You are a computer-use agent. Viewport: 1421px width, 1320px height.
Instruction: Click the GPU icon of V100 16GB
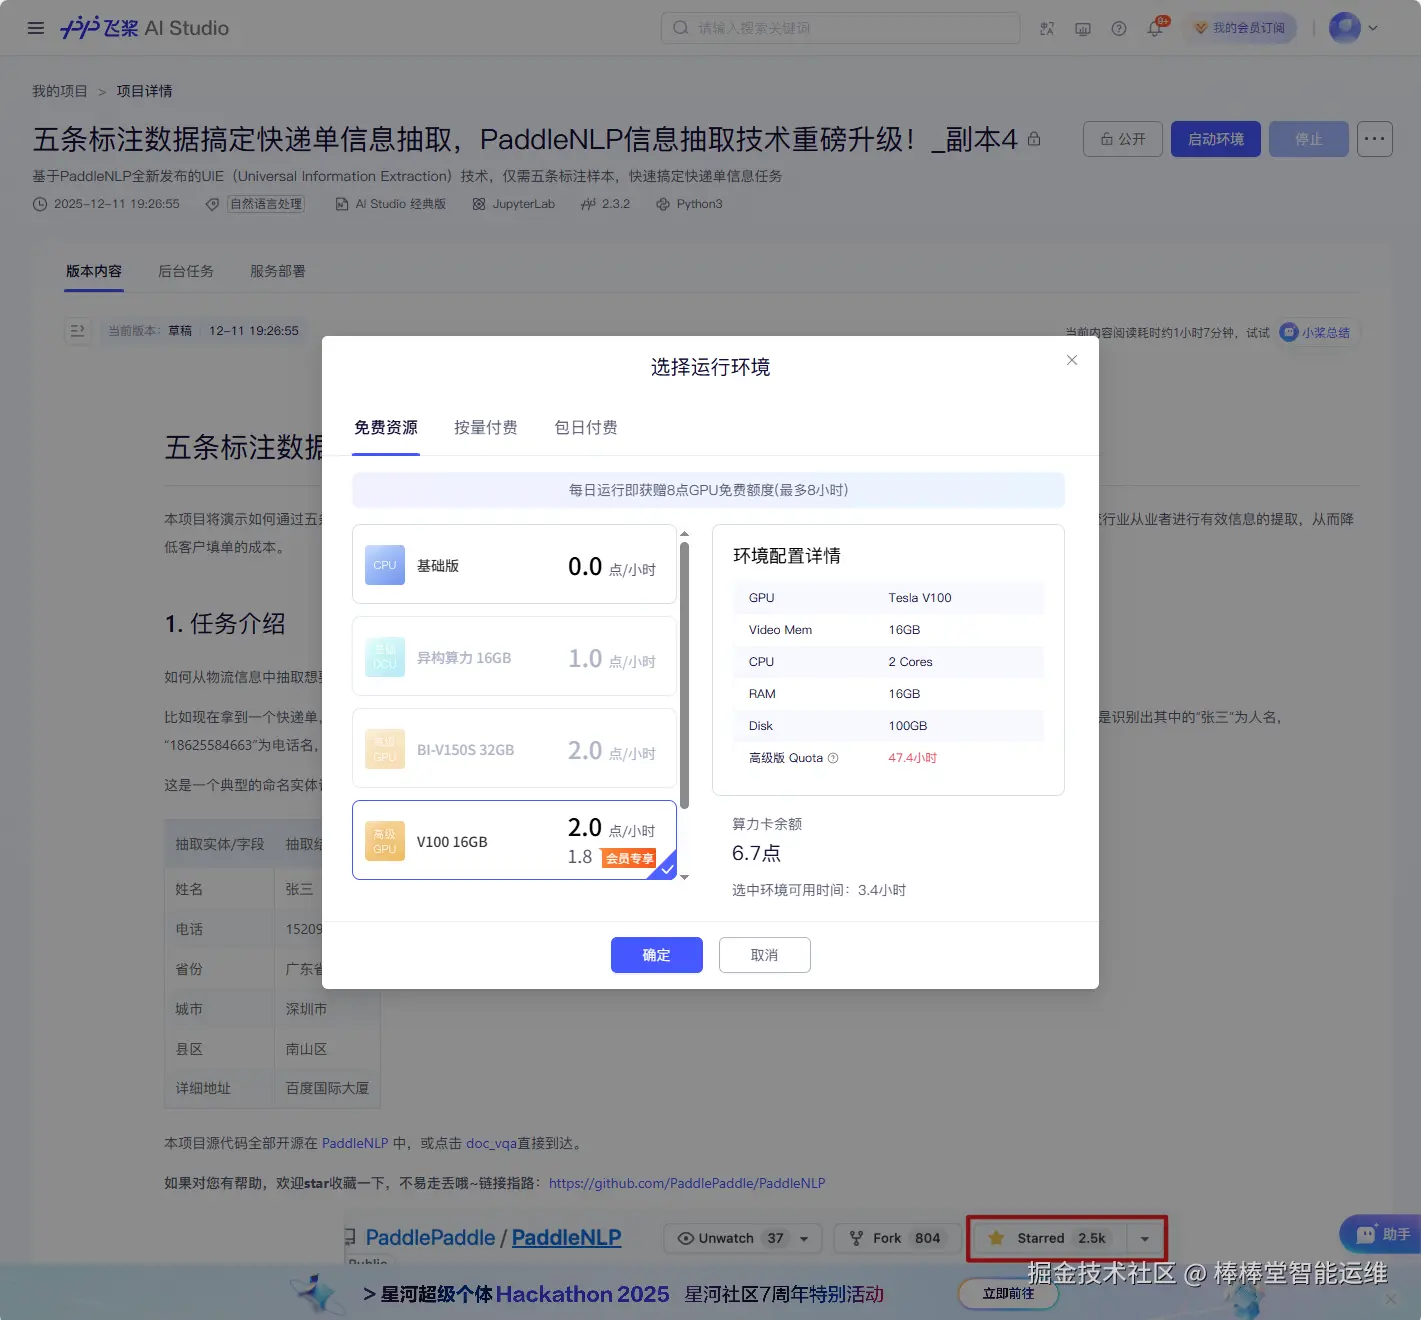coord(385,841)
